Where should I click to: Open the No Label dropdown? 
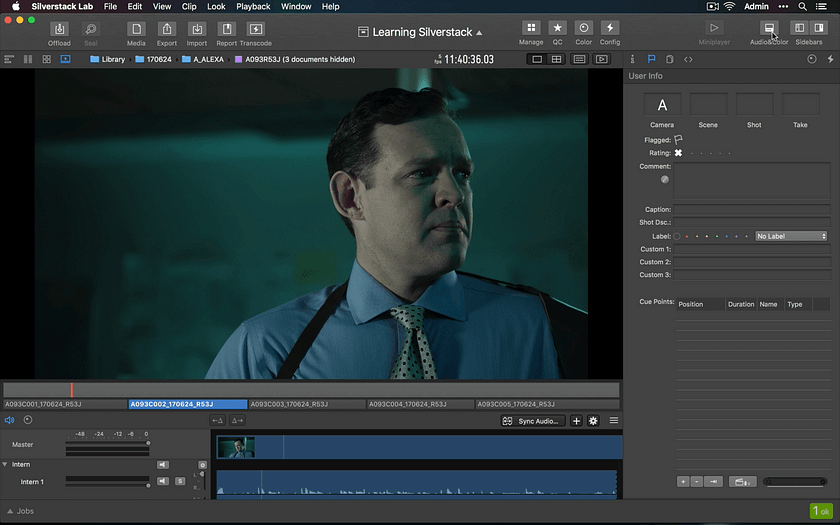pyautogui.click(x=791, y=236)
